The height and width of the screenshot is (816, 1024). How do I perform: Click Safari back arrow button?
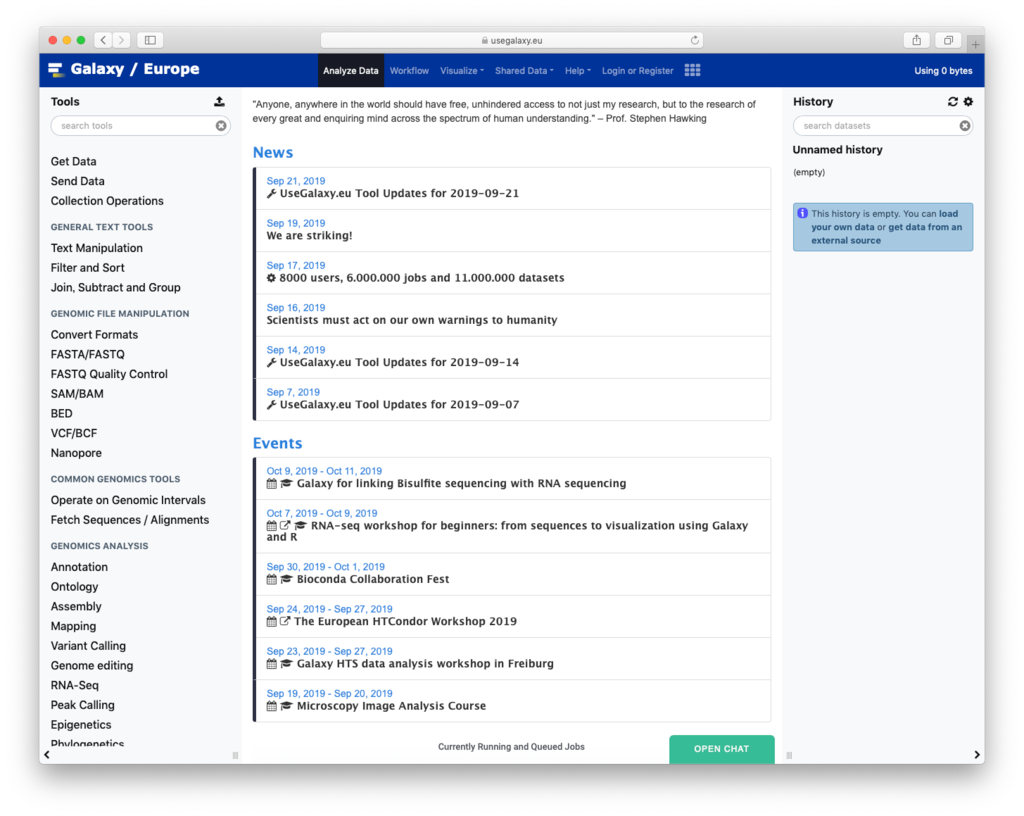click(x=103, y=40)
